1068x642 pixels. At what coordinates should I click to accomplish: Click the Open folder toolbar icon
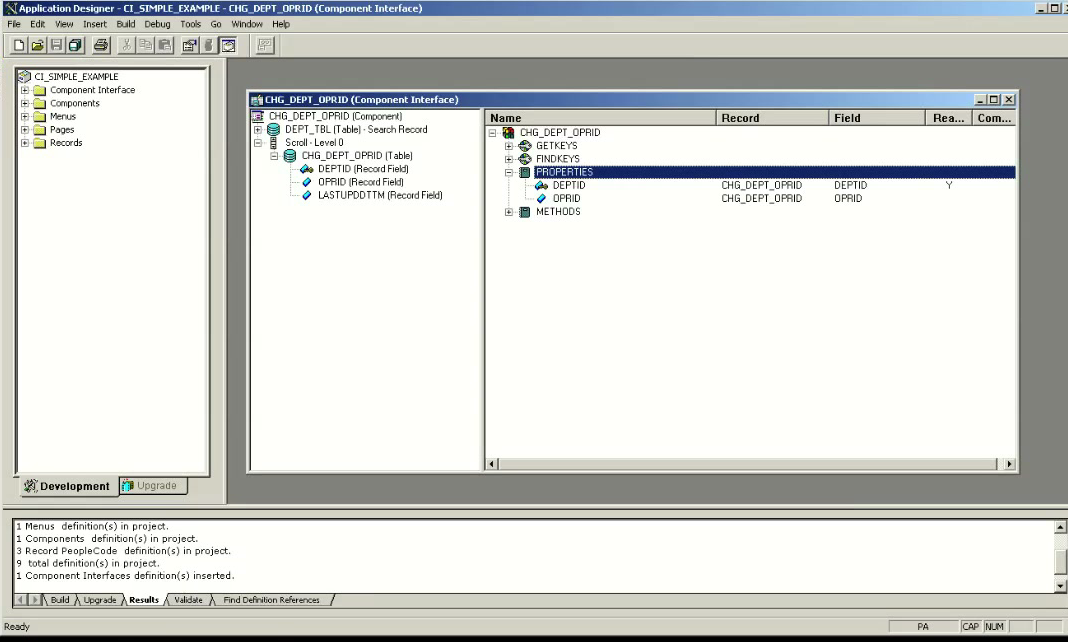click(x=37, y=46)
